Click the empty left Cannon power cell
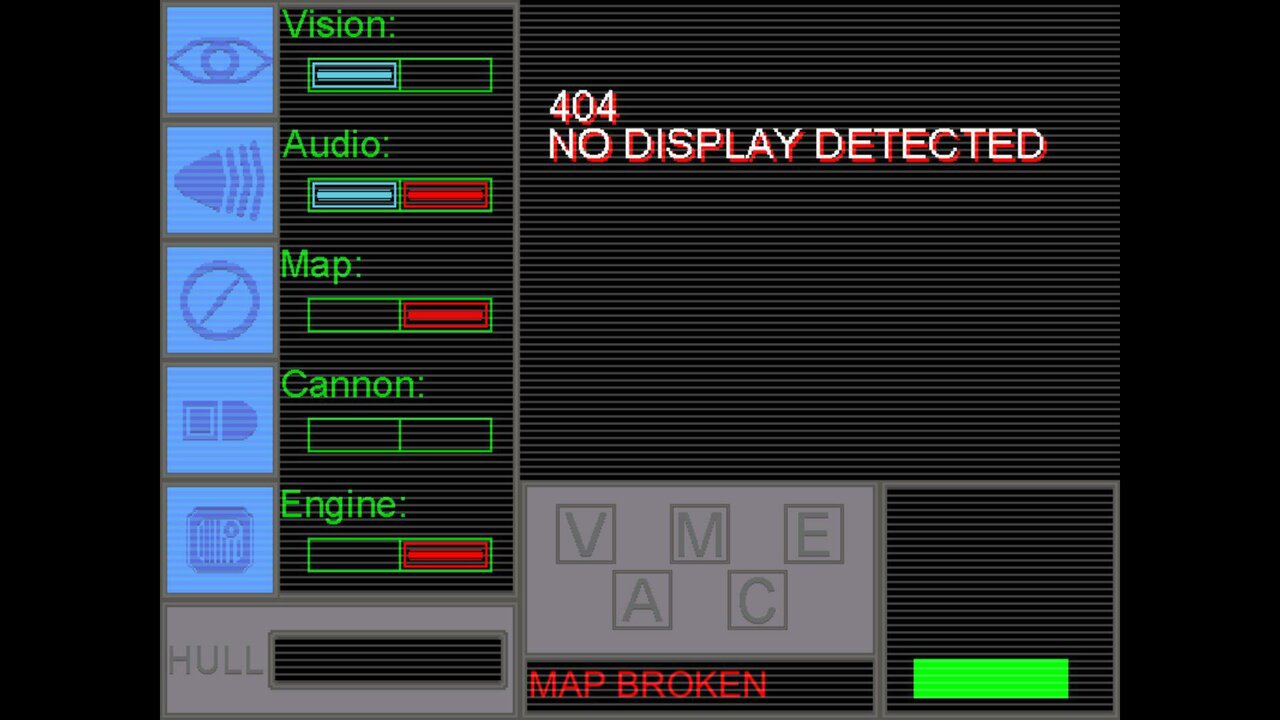Screen dimensions: 1280x720 [354, 435]
